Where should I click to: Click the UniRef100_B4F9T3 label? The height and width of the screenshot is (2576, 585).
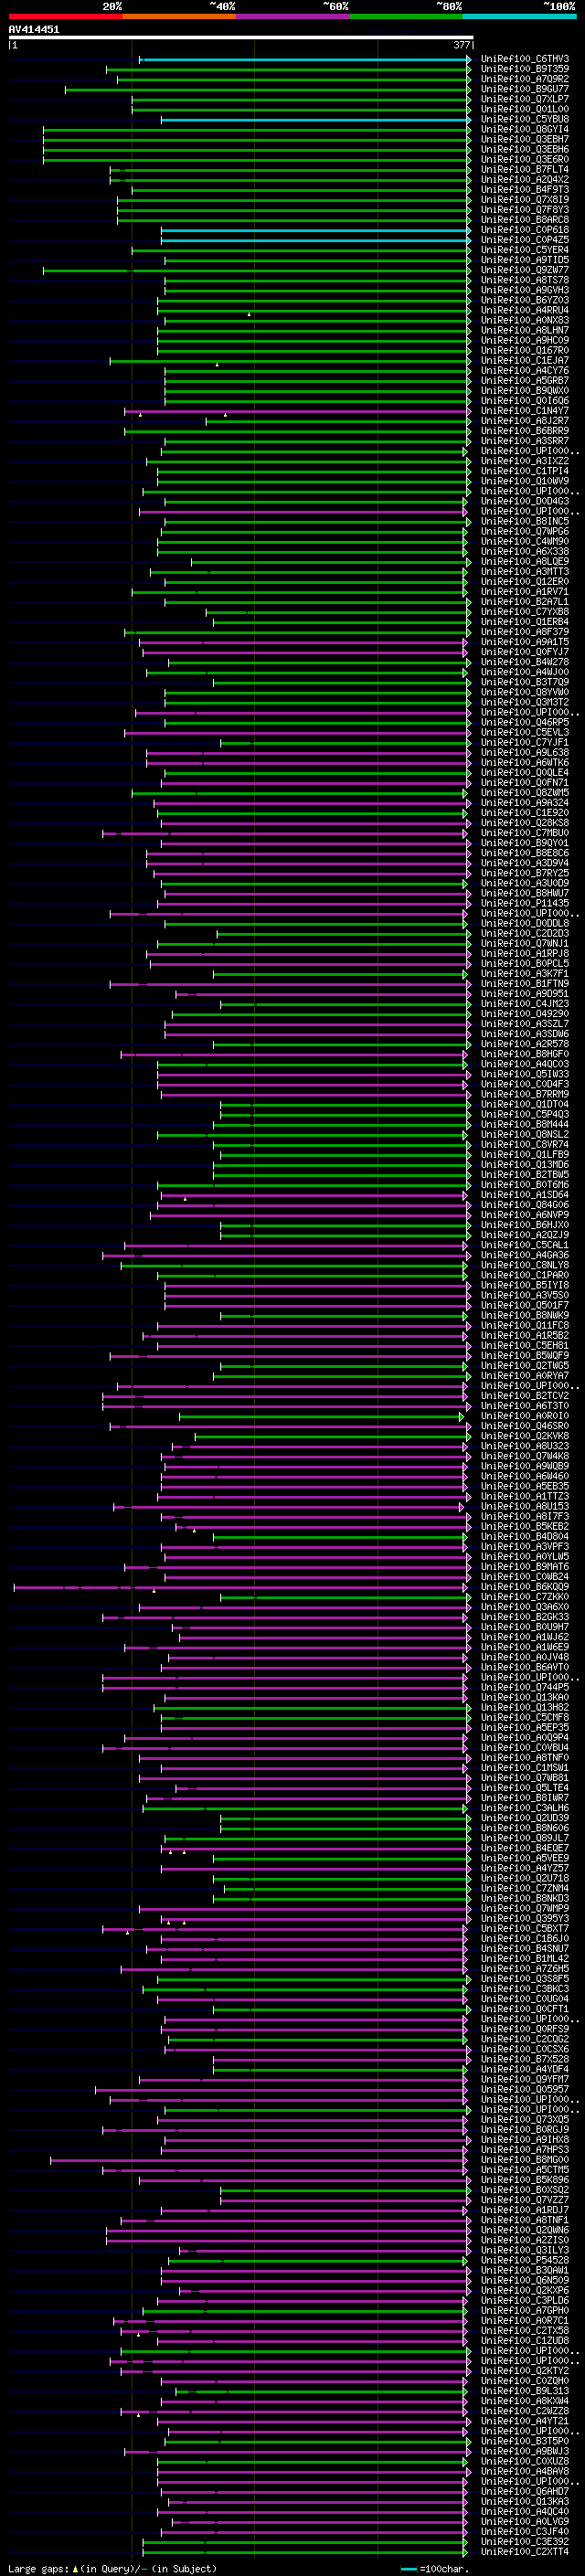point(525,189)
